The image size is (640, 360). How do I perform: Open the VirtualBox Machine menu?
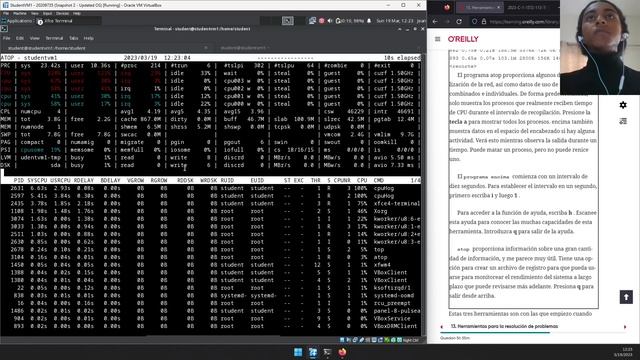20,13
